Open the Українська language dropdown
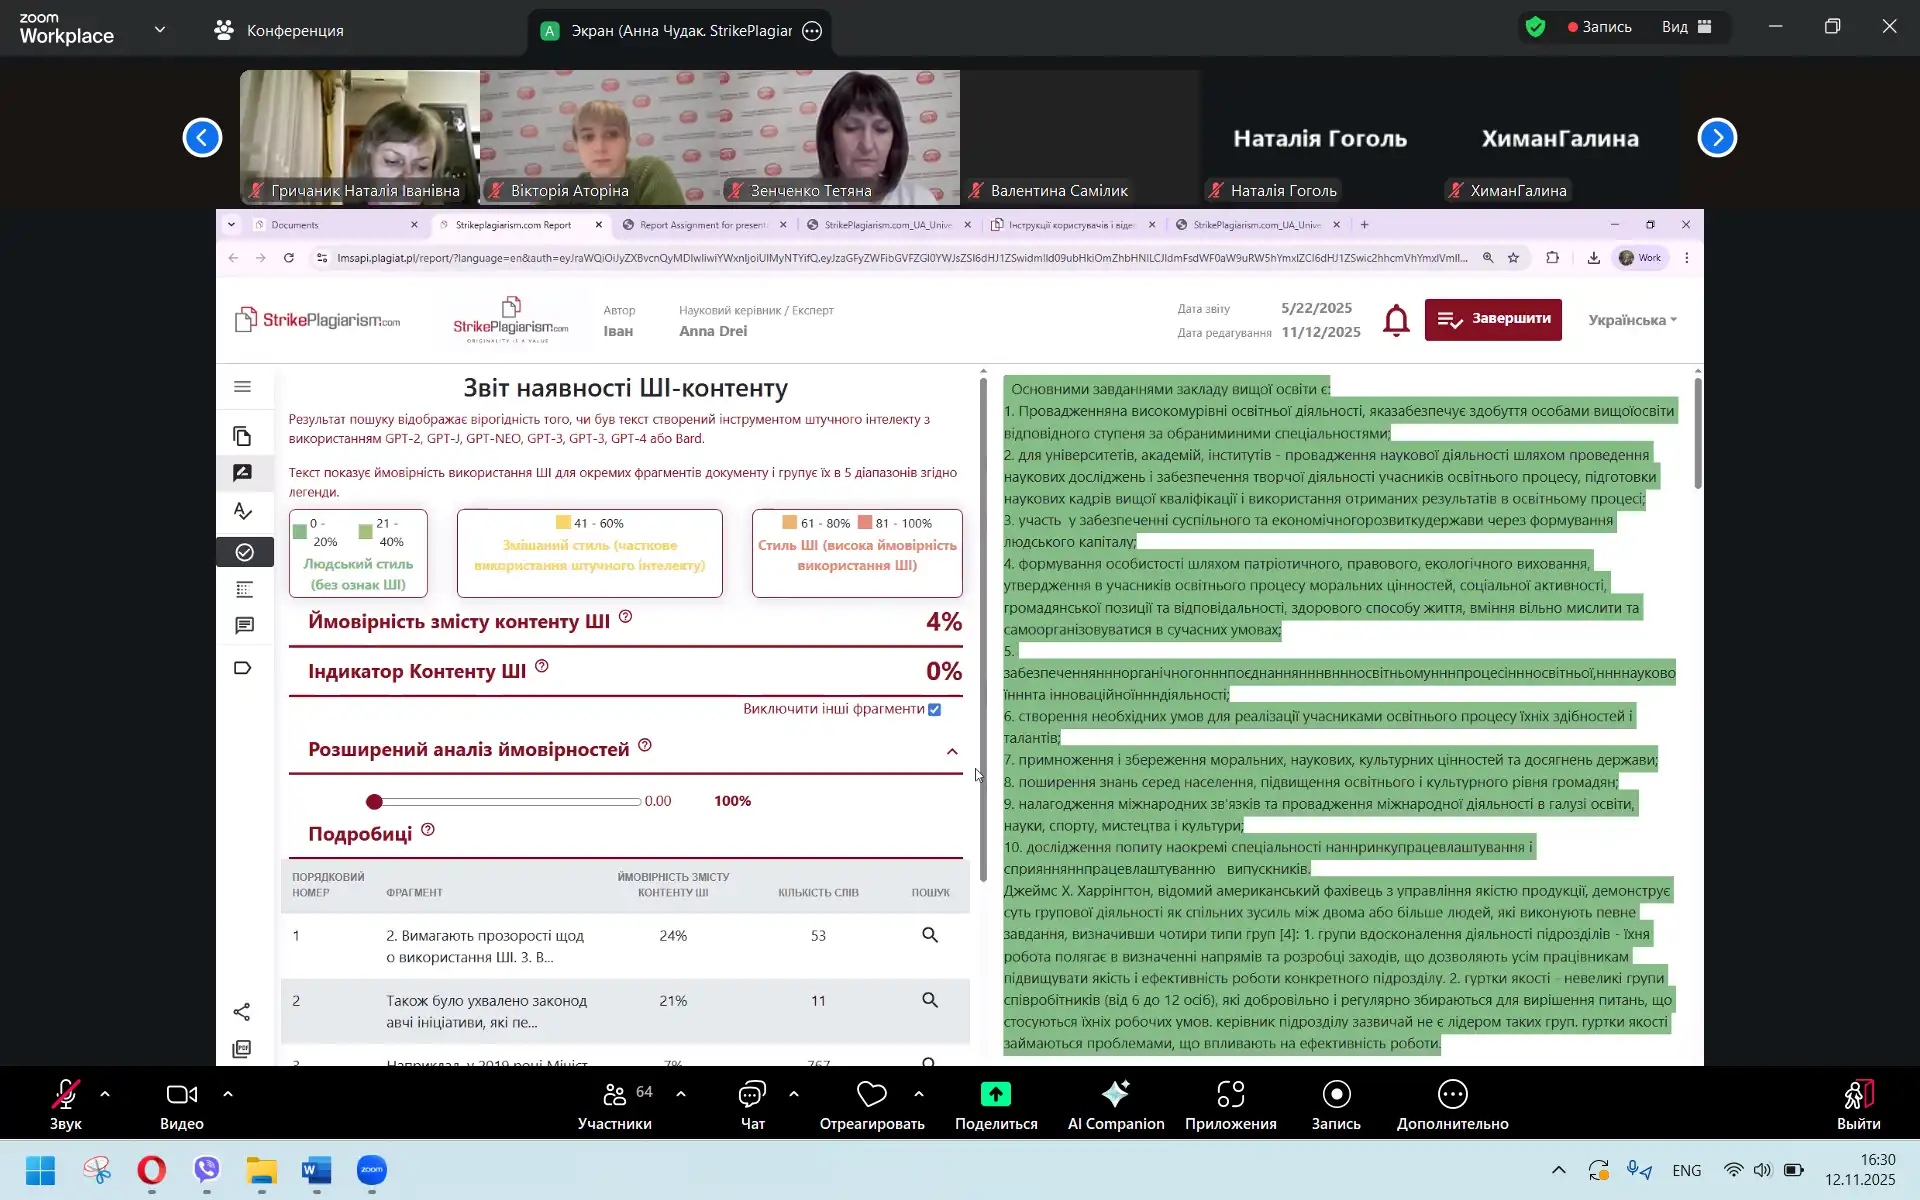 [1632, 320]
